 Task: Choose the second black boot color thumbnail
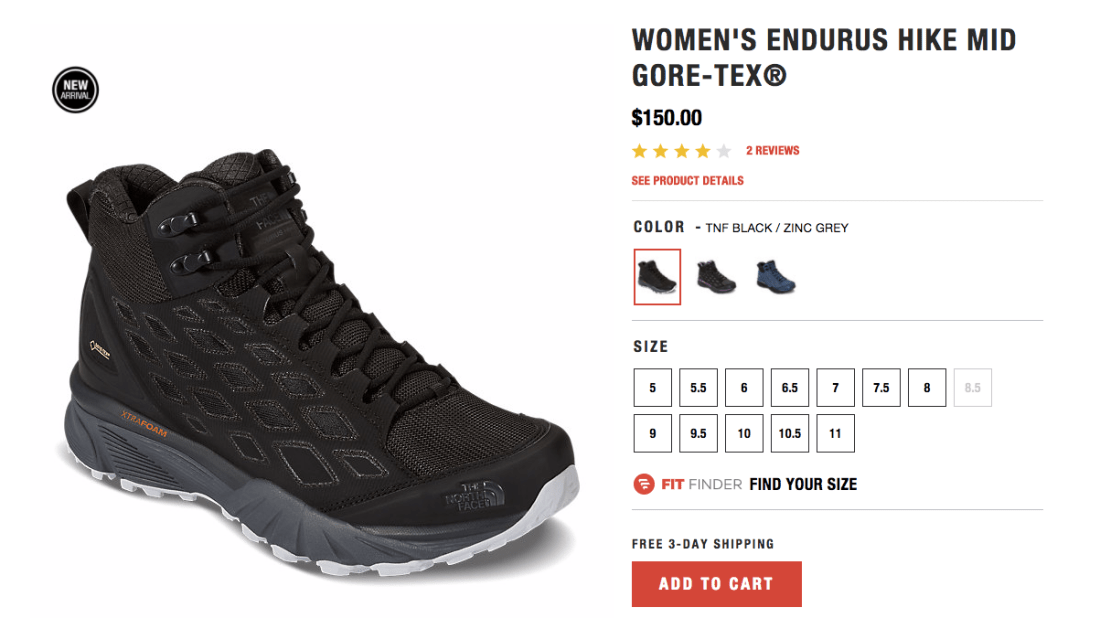click(716, 277)
